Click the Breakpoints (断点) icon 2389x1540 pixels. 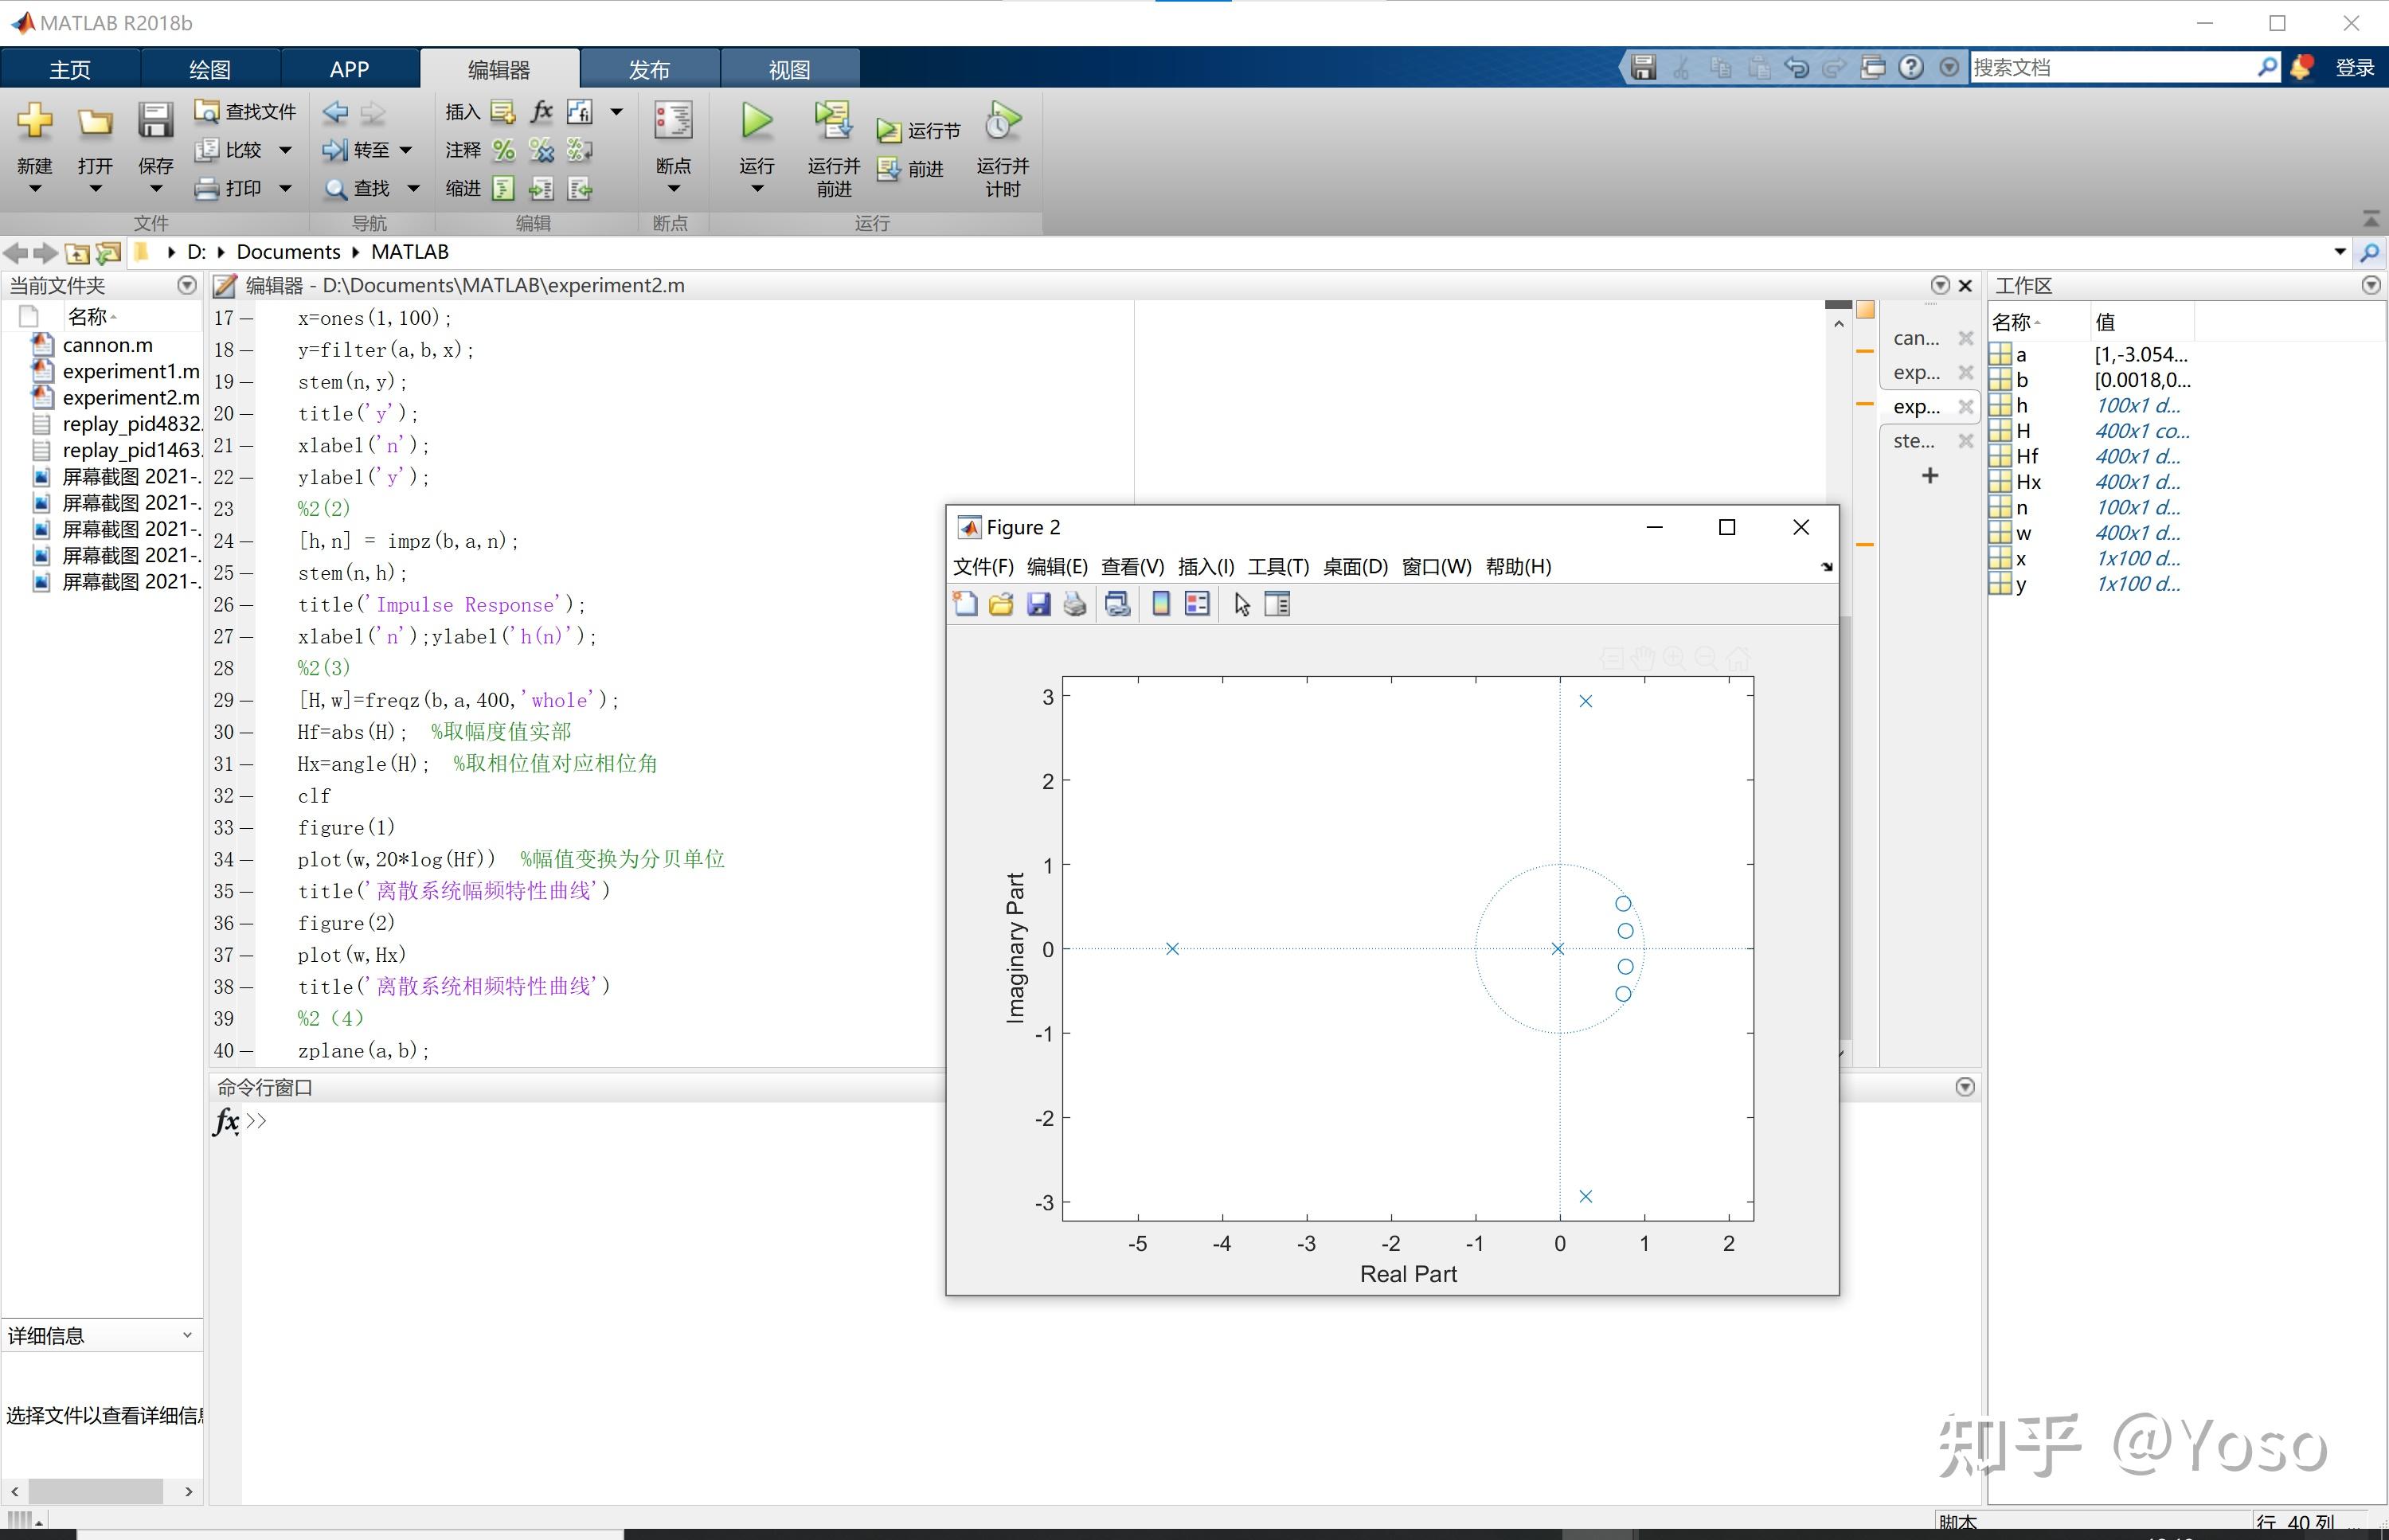tap(673, 122)
